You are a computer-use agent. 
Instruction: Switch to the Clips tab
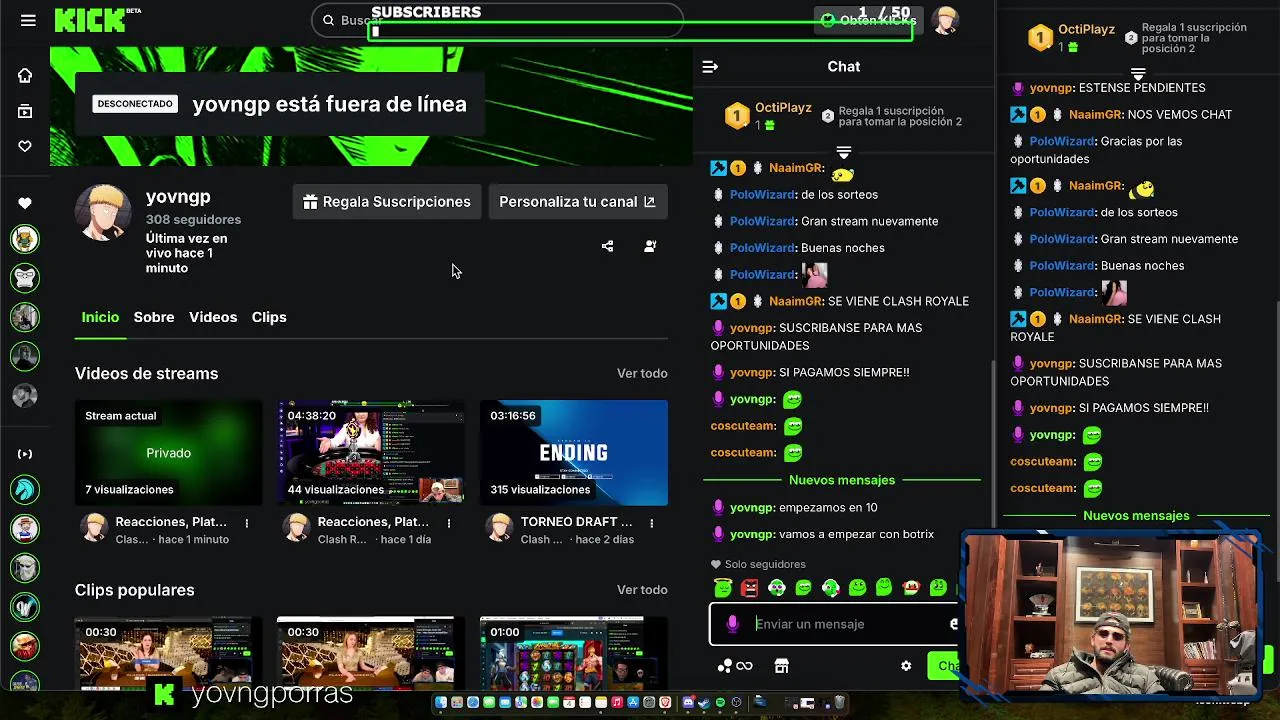click(x=269, y=317)
